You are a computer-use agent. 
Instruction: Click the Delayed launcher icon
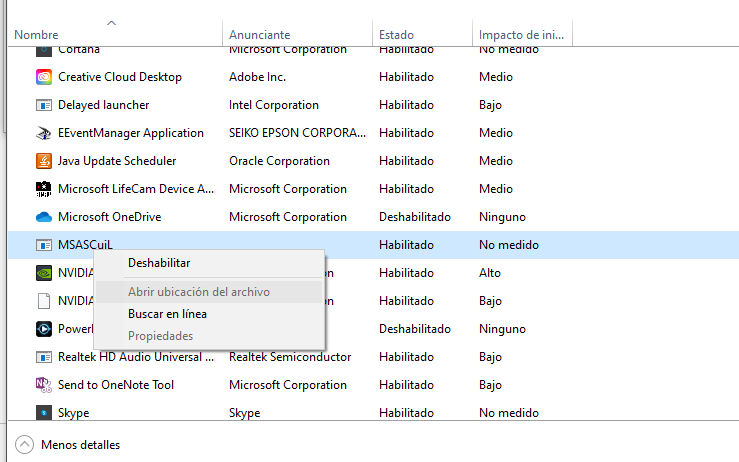(x=43, y=105)
